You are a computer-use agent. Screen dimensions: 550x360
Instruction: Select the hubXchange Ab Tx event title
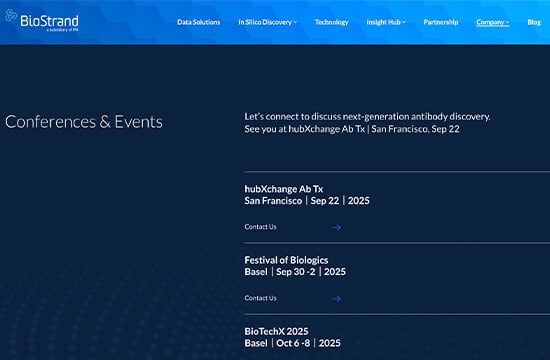click(x=283, y=189)
